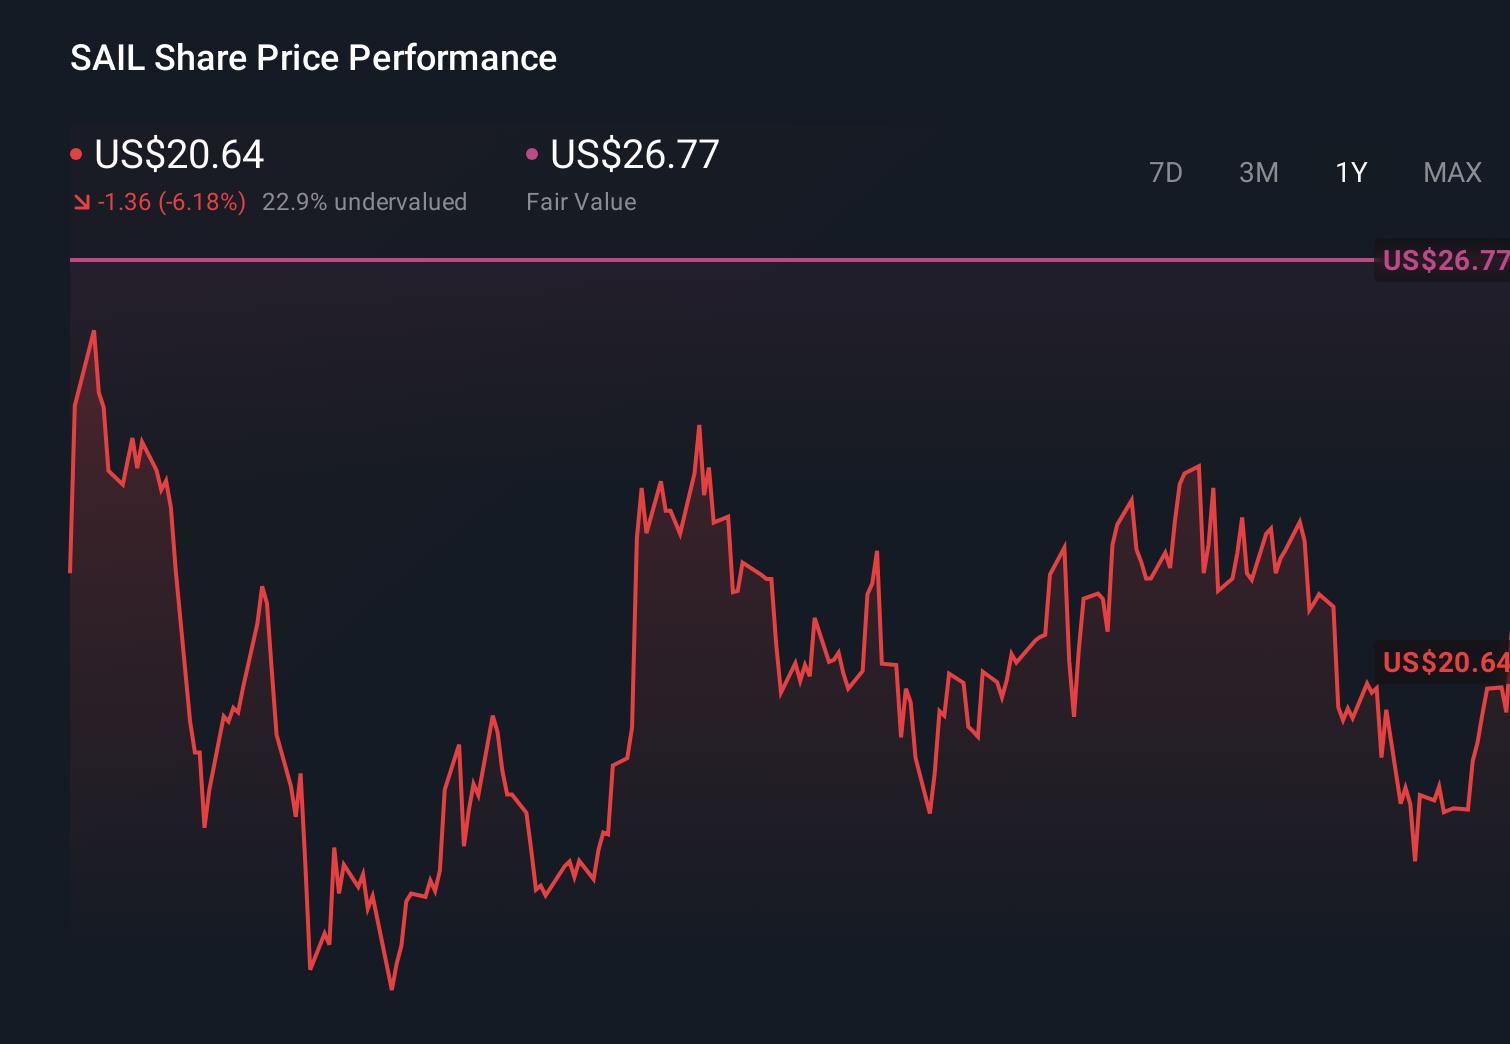Viewport: 1510px width, 1044px height.
Task: Click the downward arrow next to -1.36
Action: (82, 201)
